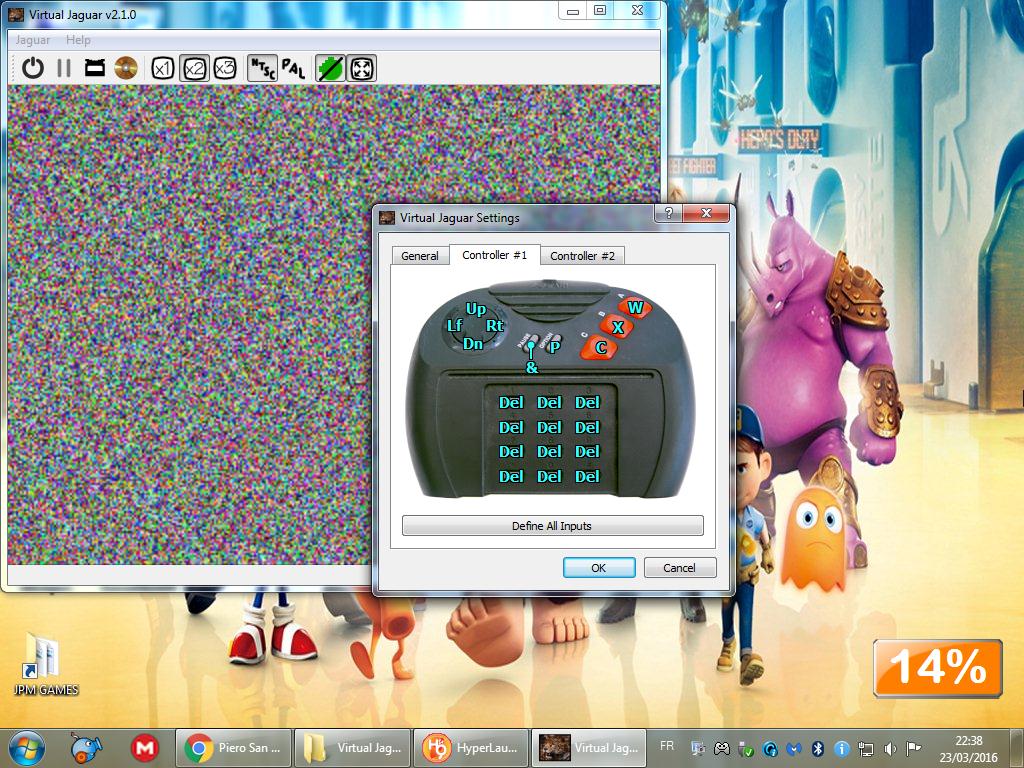1024x768 pixels.
Task: Click the Define All Inputs button
Action: click(x=552, y=526)
